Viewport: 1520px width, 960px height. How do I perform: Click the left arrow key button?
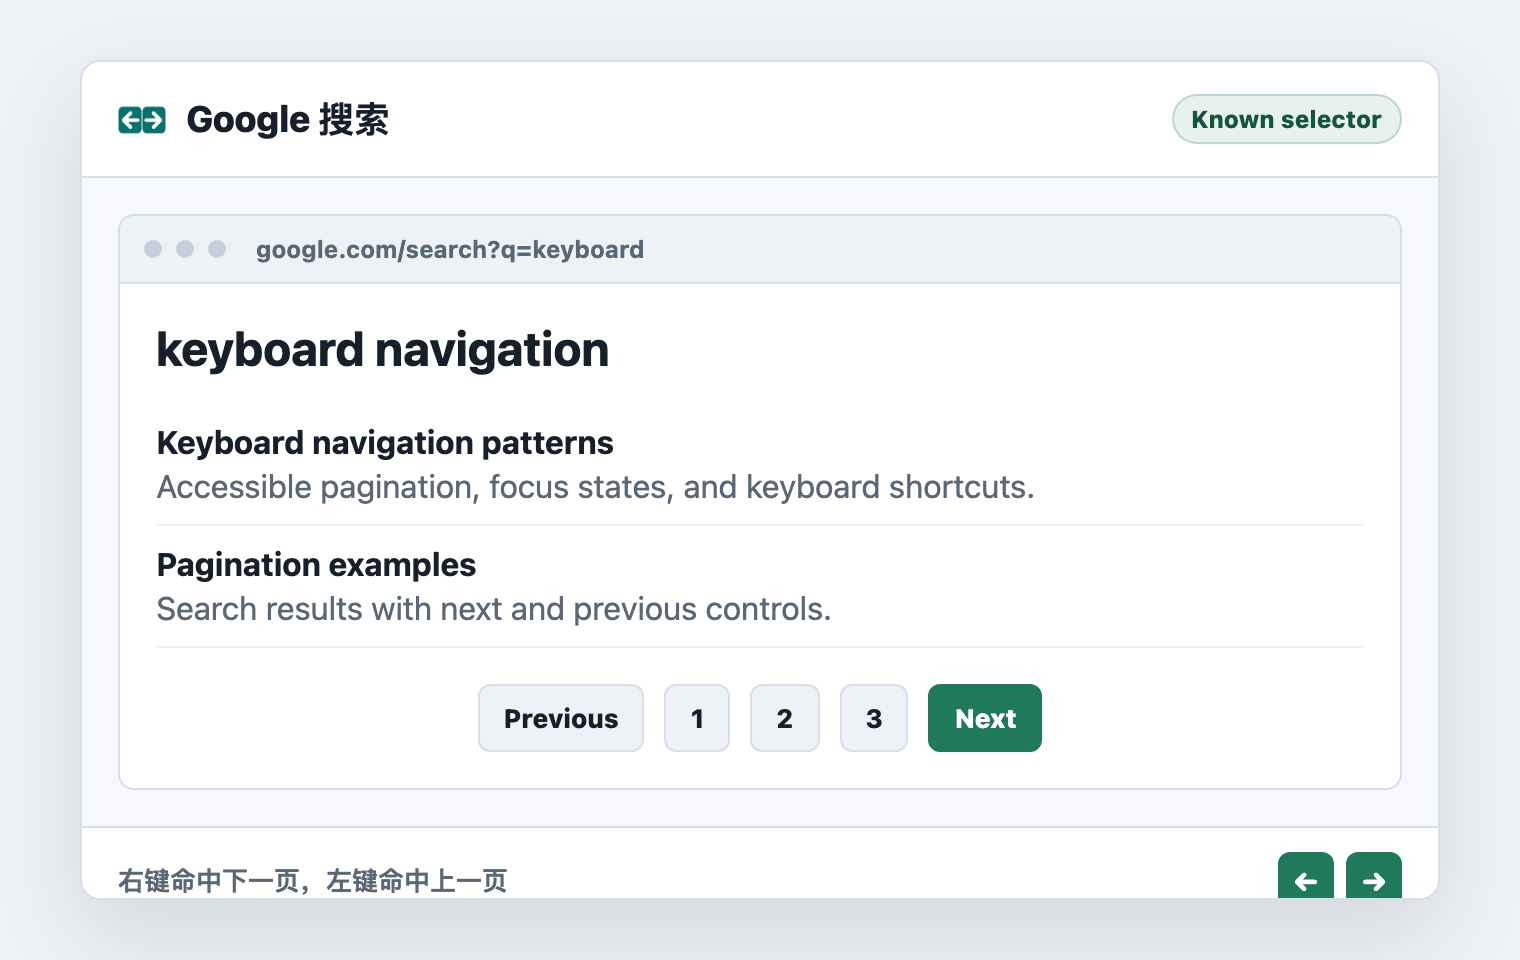pos(1305,875)
